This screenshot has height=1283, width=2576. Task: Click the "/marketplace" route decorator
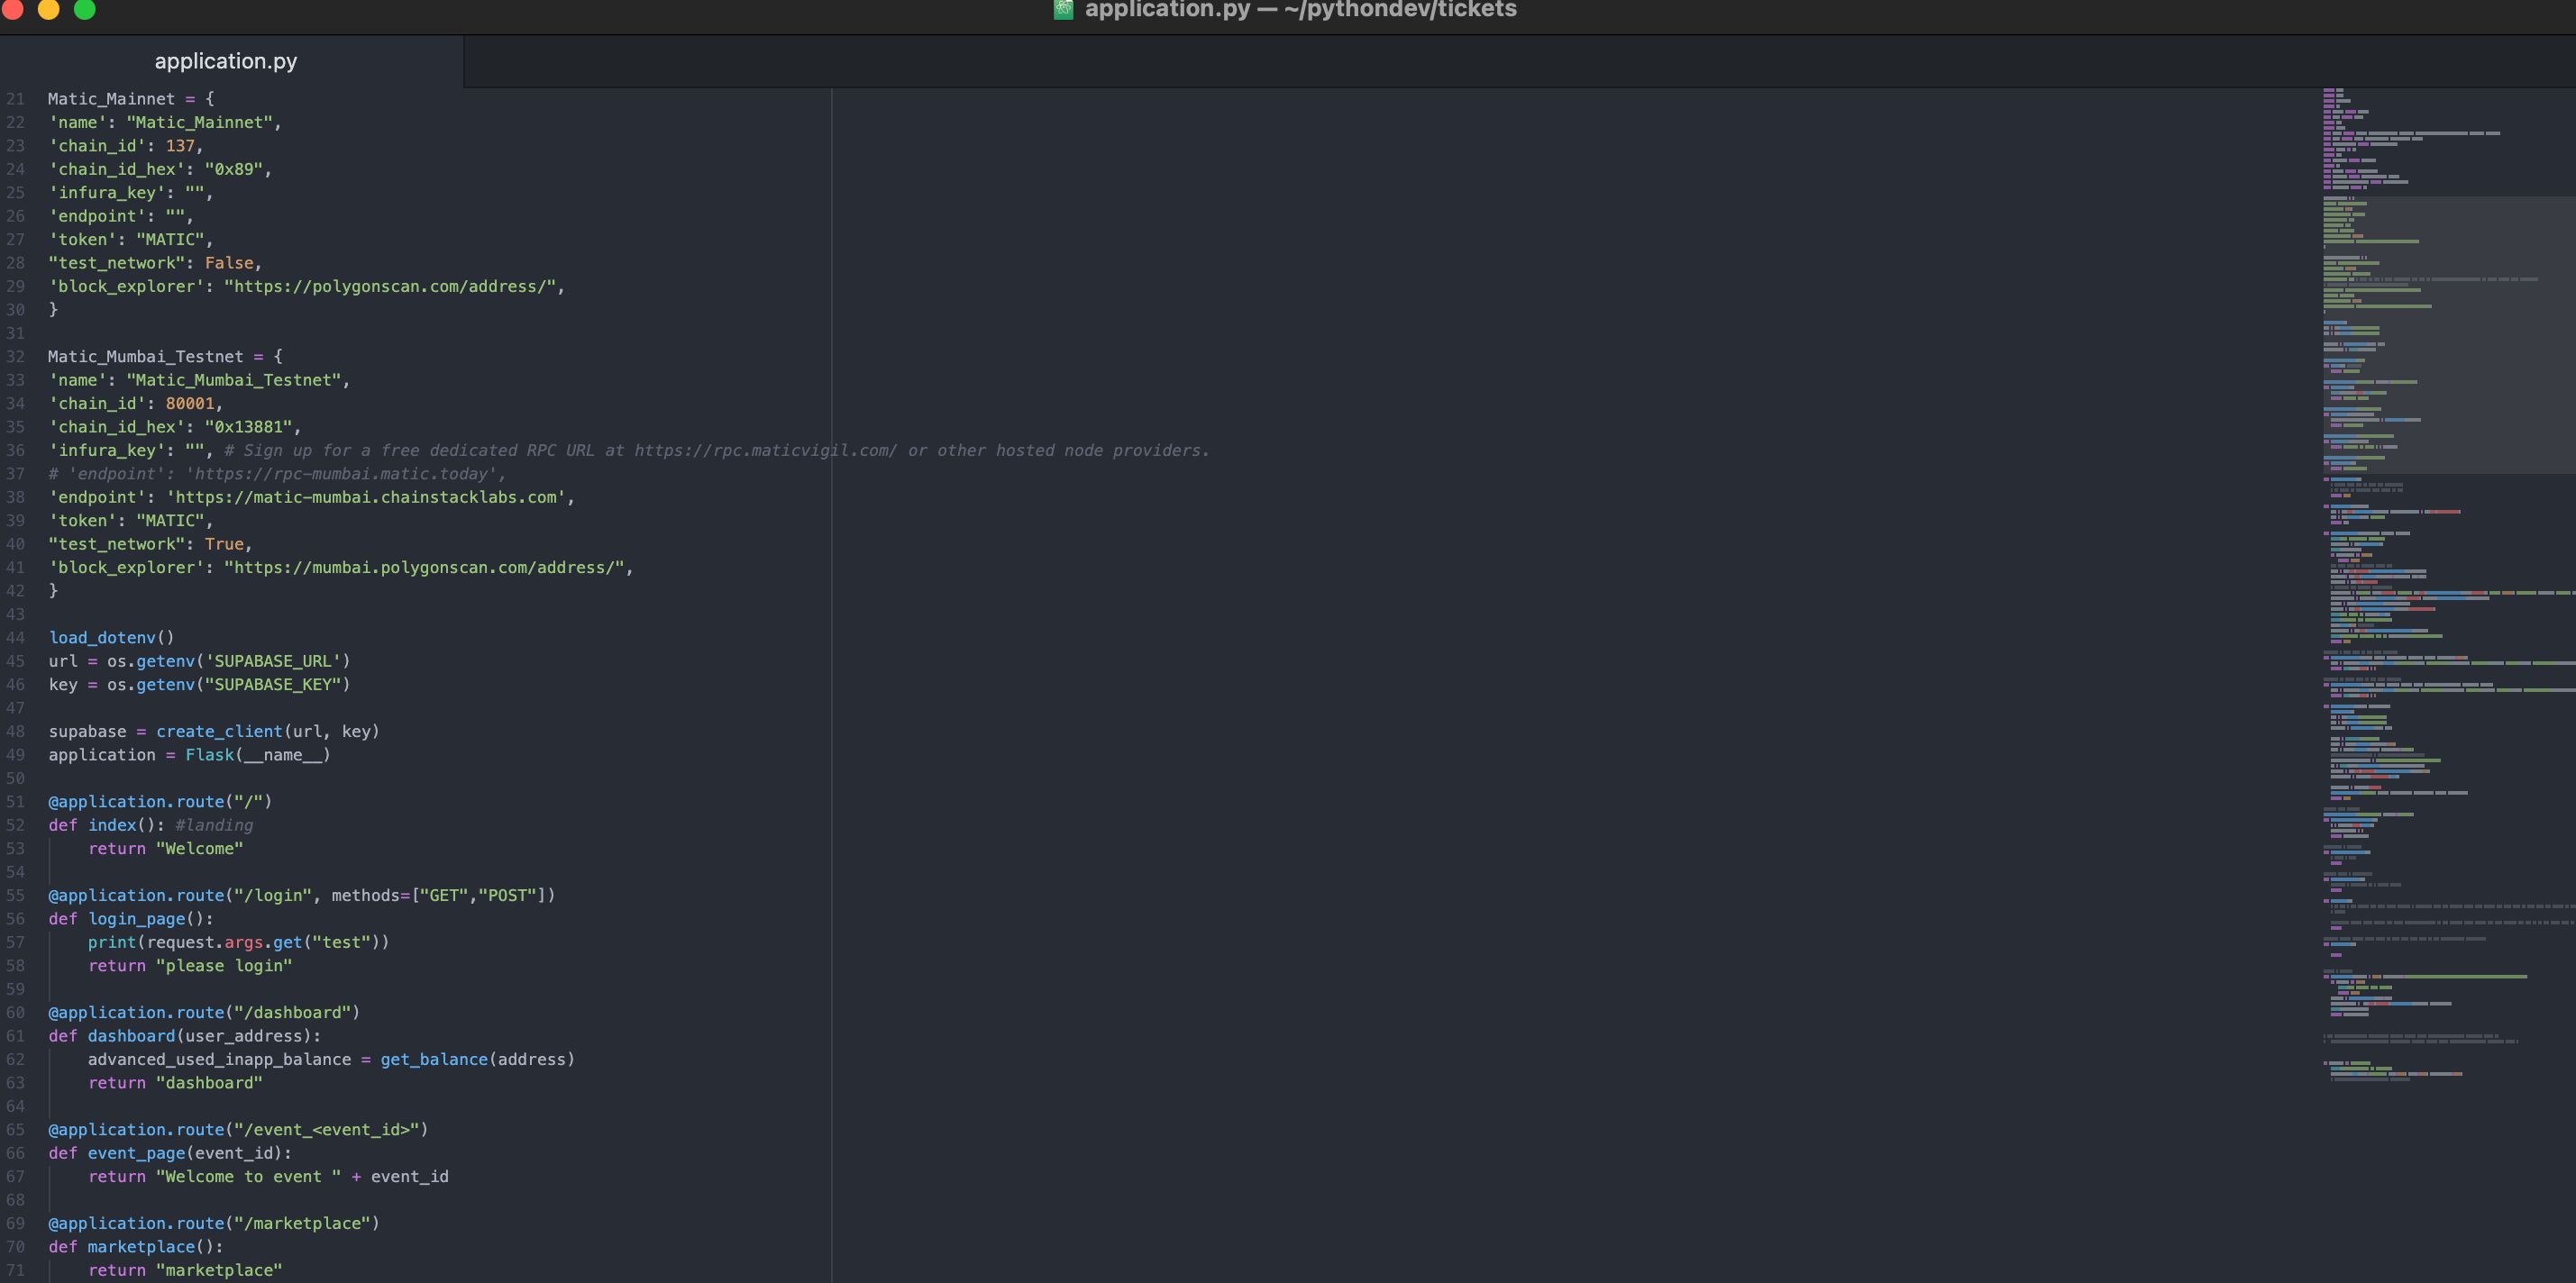[214, 1224]
